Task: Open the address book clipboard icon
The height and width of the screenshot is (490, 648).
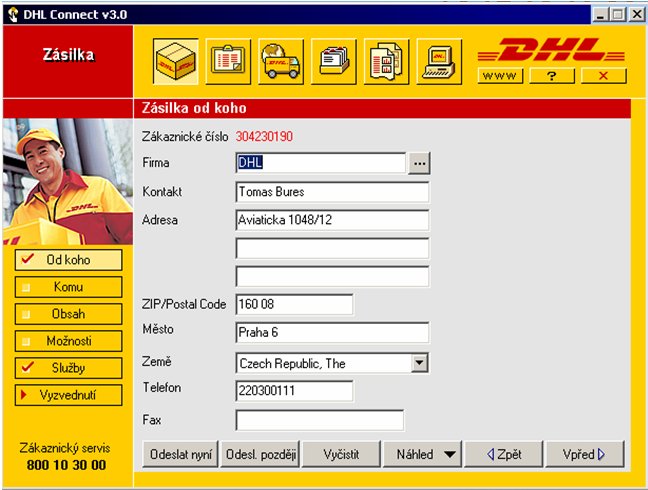Action: pos(228,62)
